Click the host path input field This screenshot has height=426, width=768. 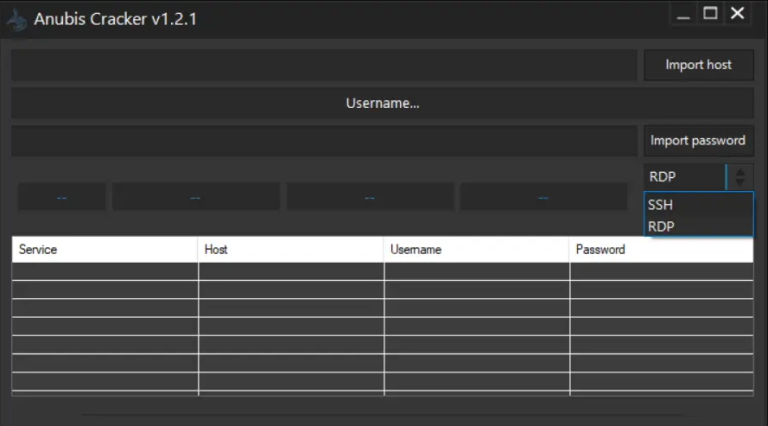point(324,65)
